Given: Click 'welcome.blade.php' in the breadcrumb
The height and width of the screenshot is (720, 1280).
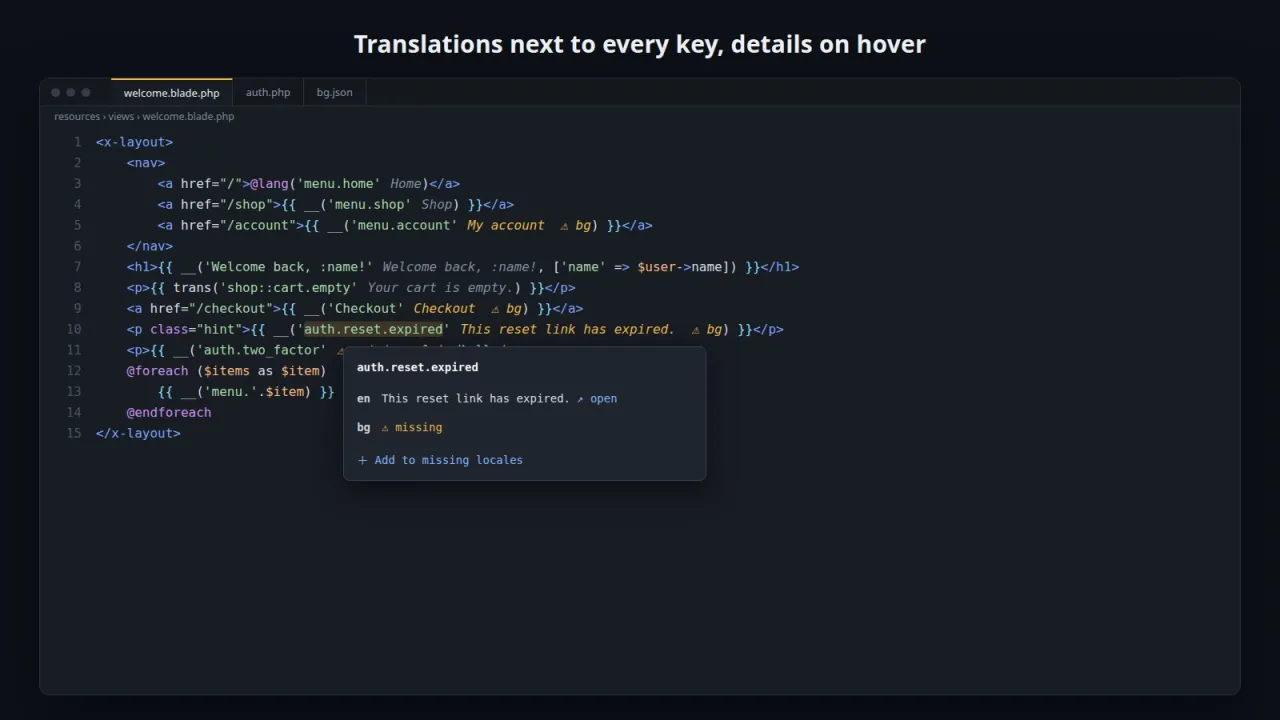Looking at the screenshot, I should 188,116.
